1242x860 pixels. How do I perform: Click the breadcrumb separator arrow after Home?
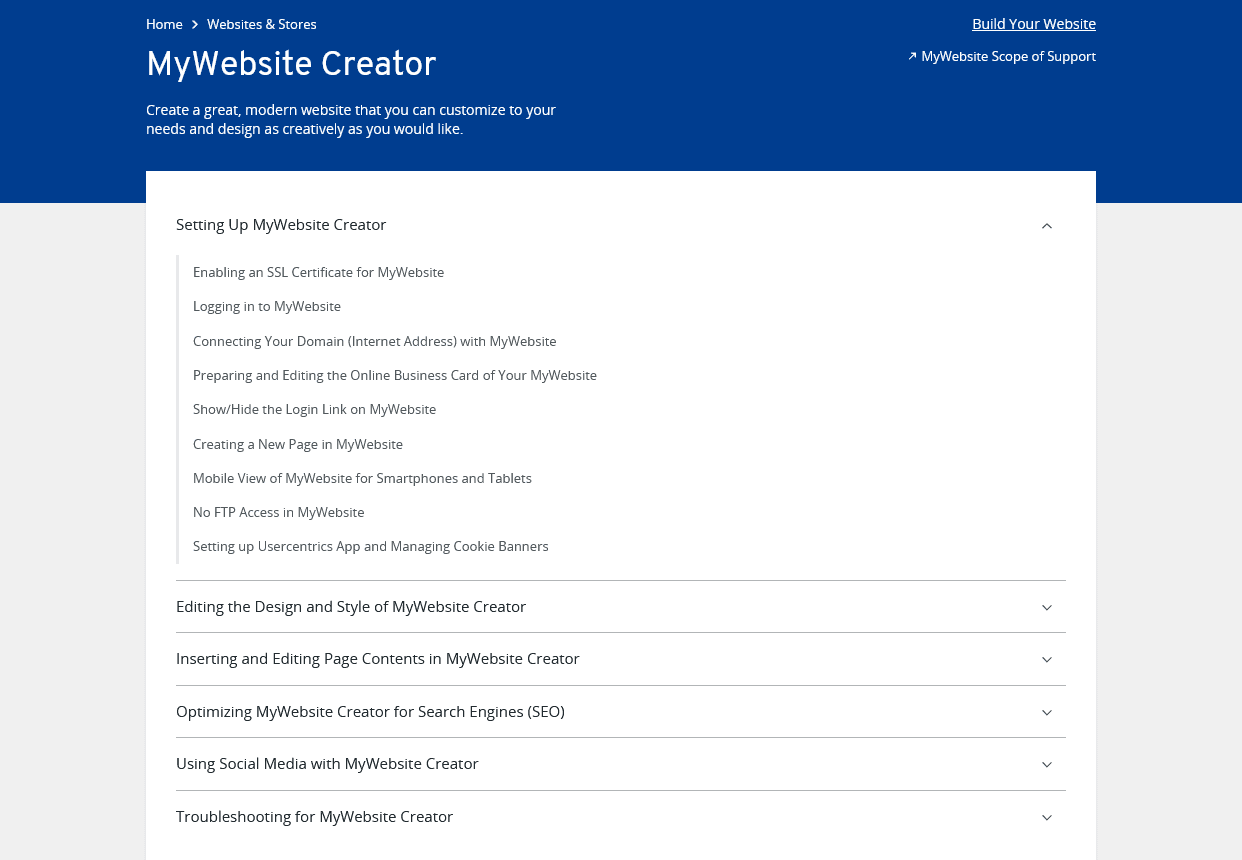point(195,24)
